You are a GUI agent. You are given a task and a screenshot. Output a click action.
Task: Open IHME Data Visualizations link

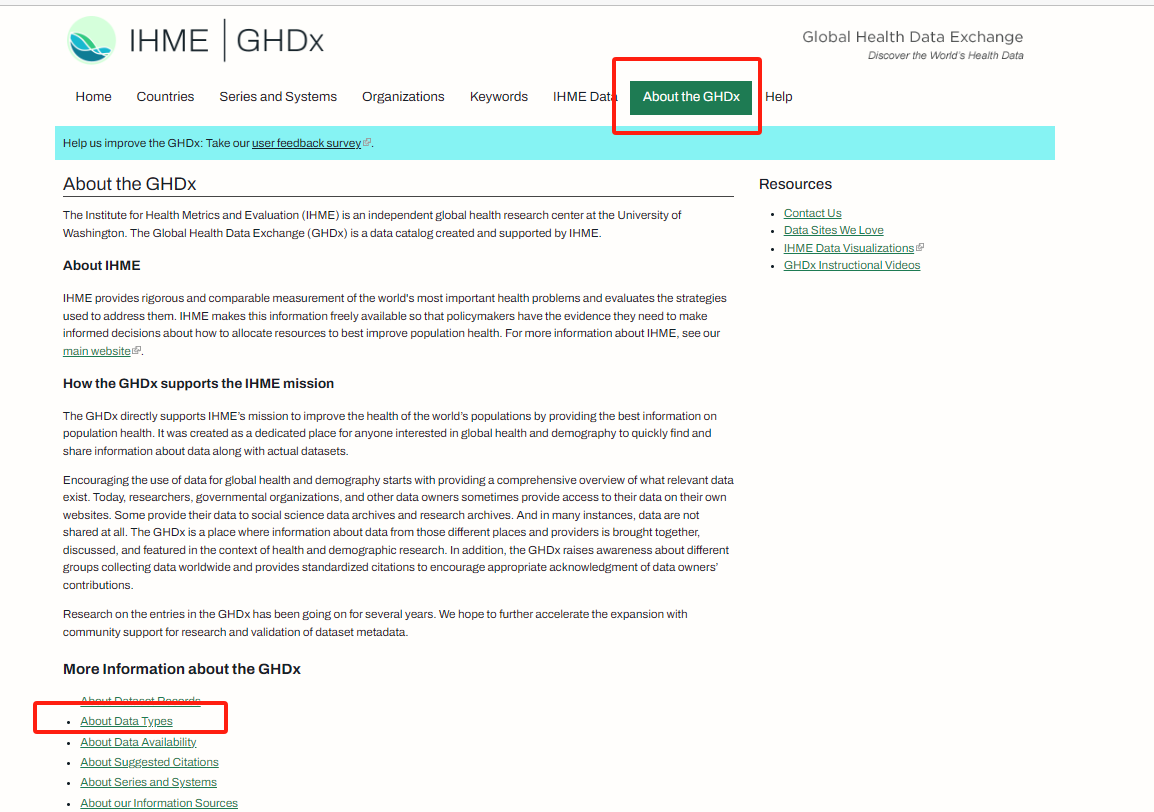point(849,248)
